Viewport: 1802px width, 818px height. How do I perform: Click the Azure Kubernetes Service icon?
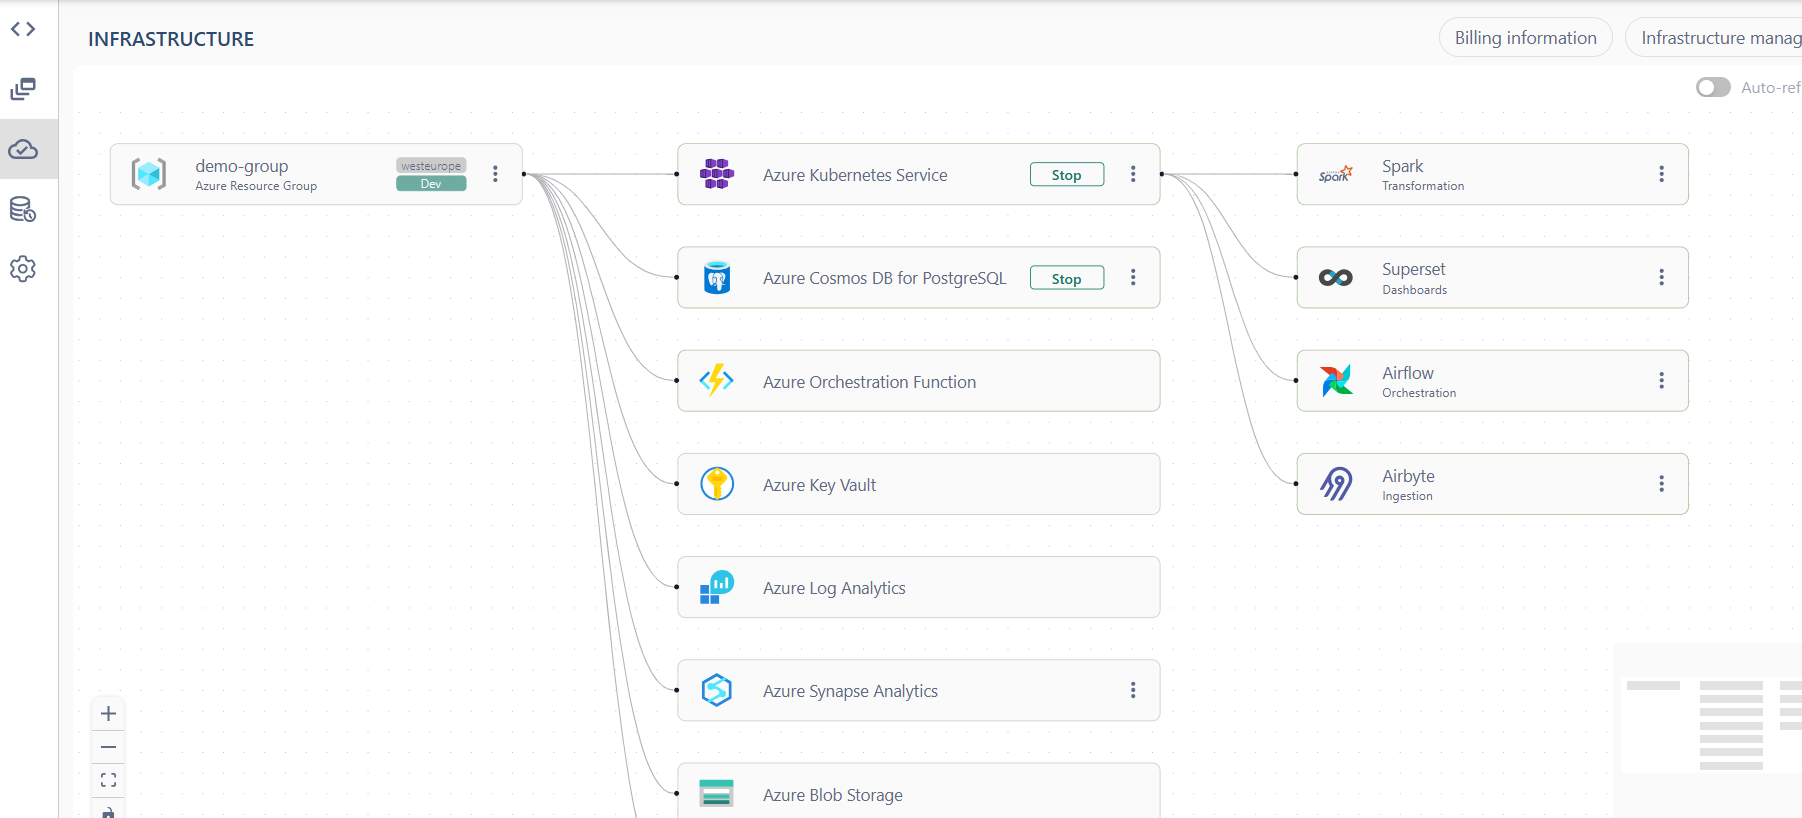point(717,174)
